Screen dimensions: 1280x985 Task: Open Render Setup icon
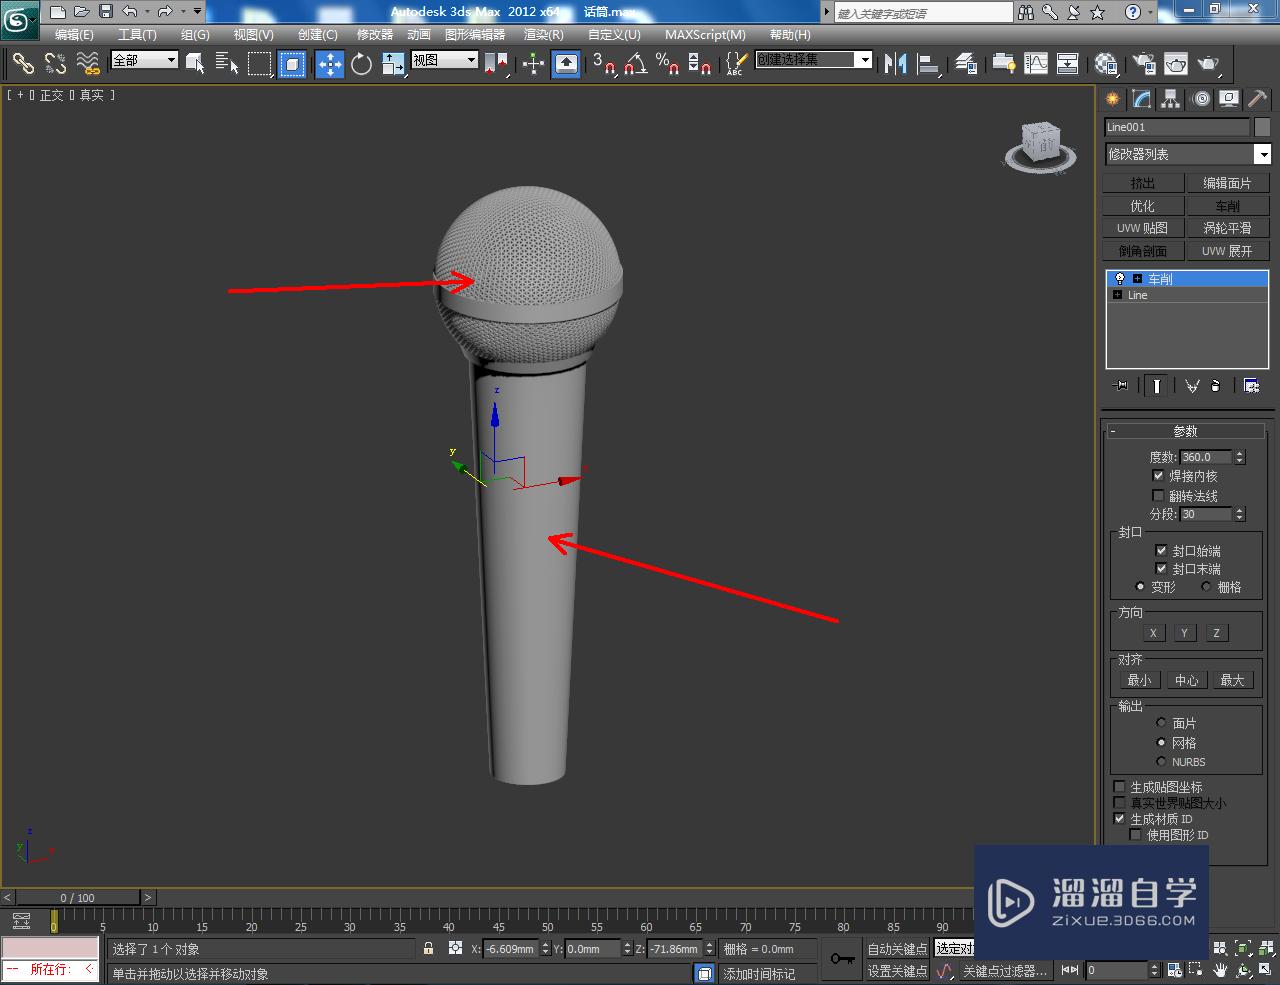[1144, 64]
